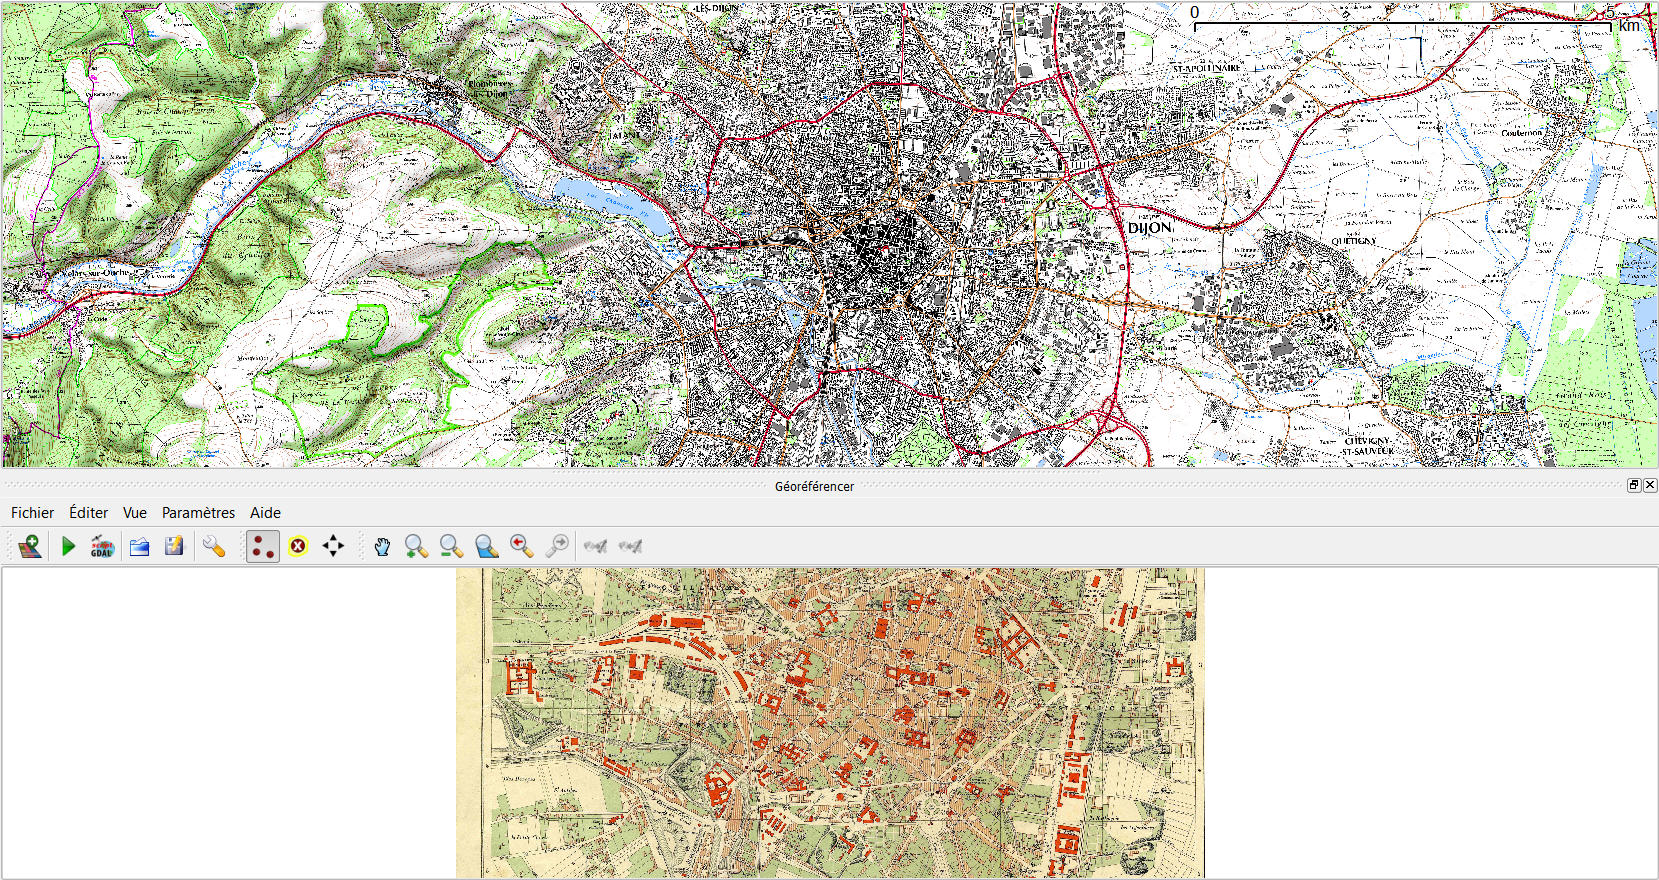
Task: Go to previous zoom level
Action: [x=521, y=546]
